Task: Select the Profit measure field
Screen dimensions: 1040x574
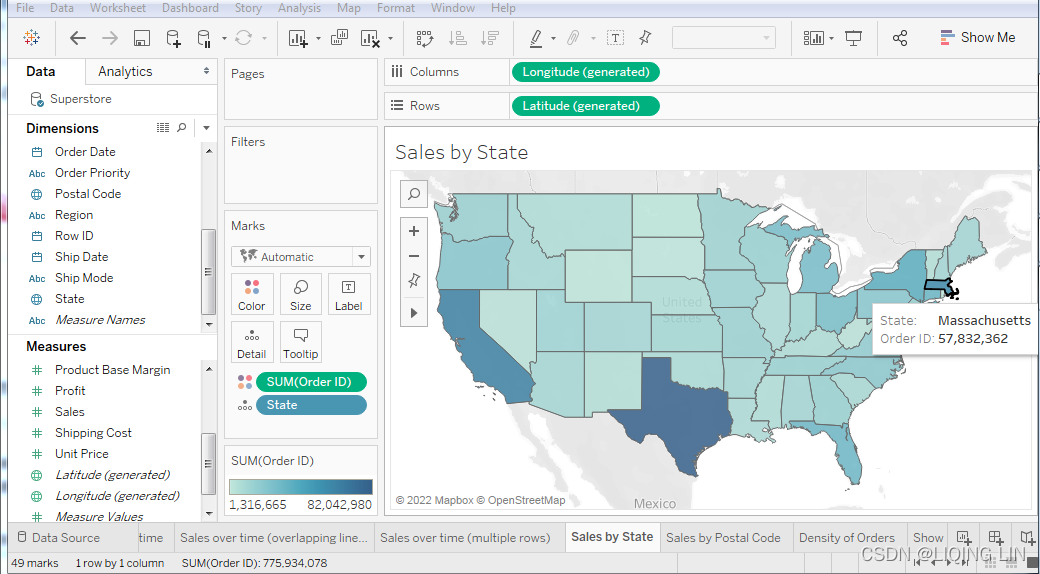Action: (x=70, y=391)
